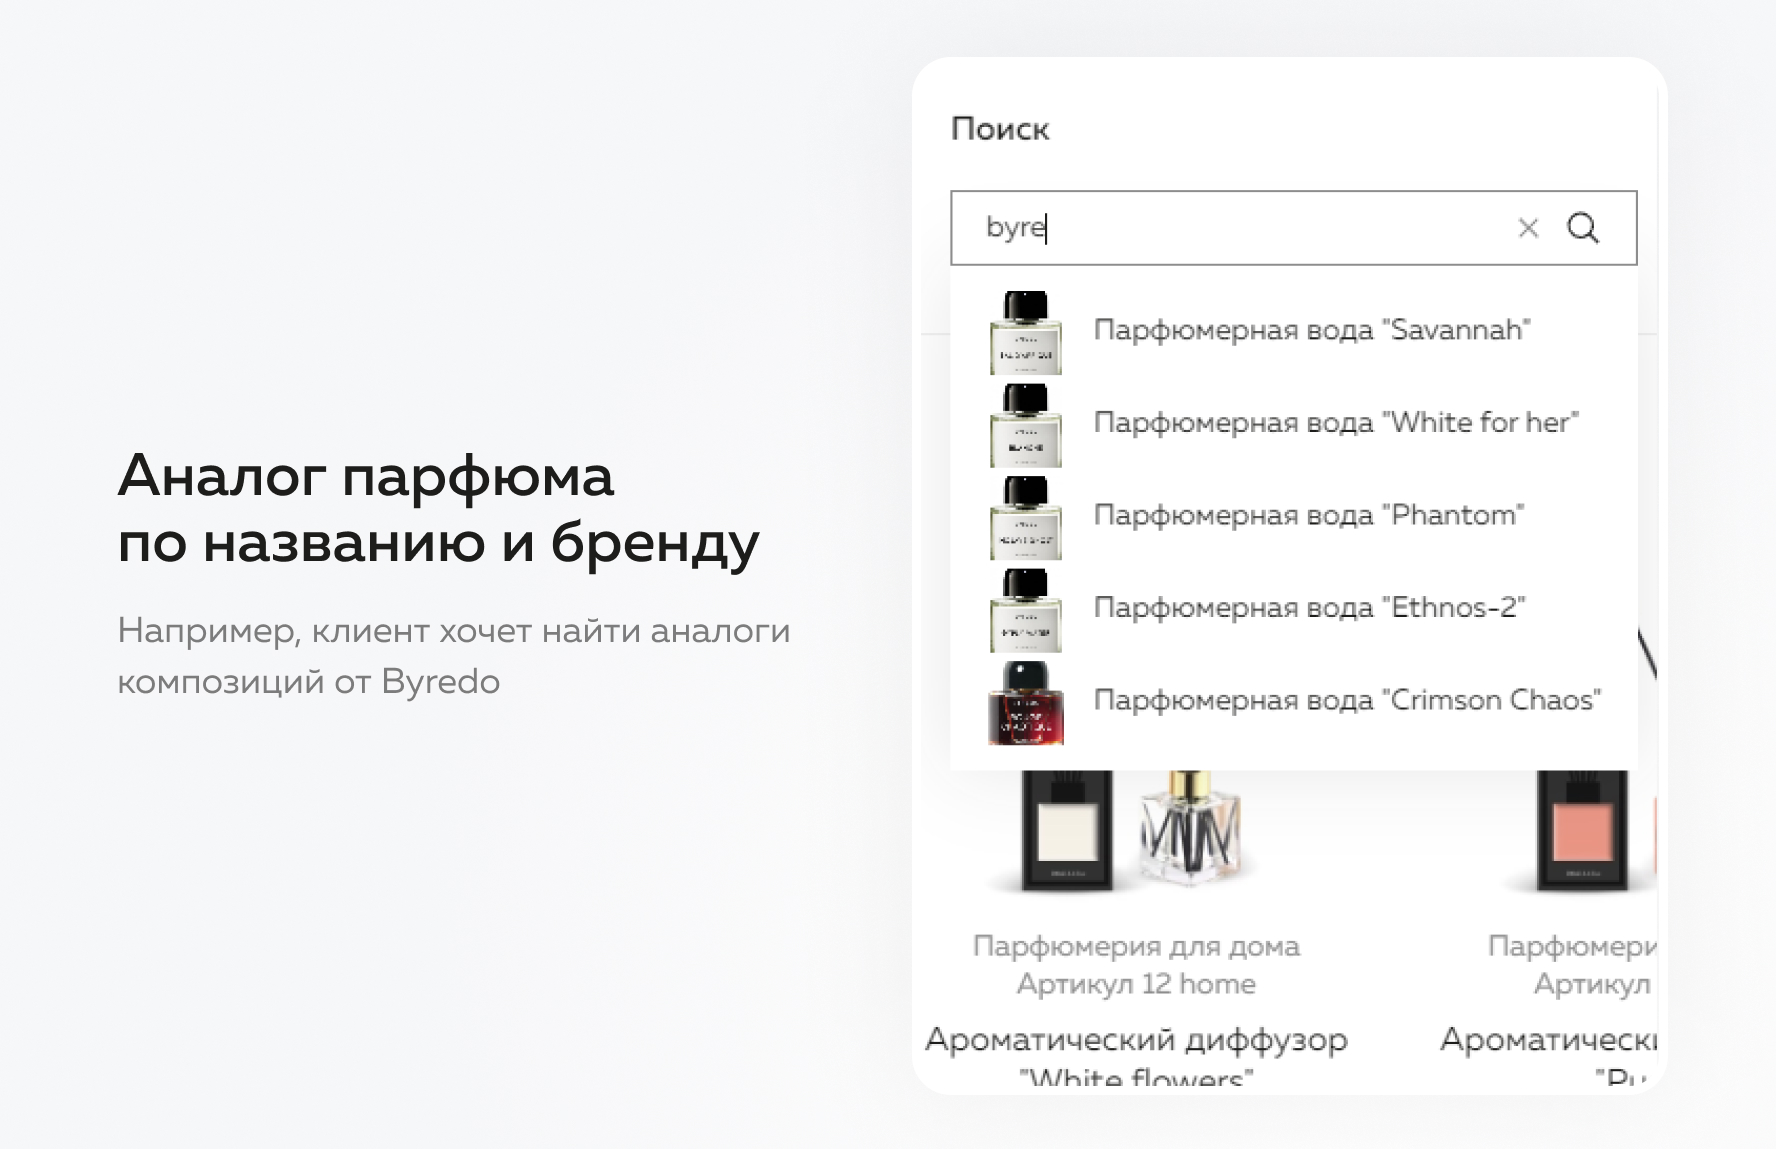This screenshot has width=1776, height=1149.
Task: Click the "Поиск" heading
Action: pos(999,129)
